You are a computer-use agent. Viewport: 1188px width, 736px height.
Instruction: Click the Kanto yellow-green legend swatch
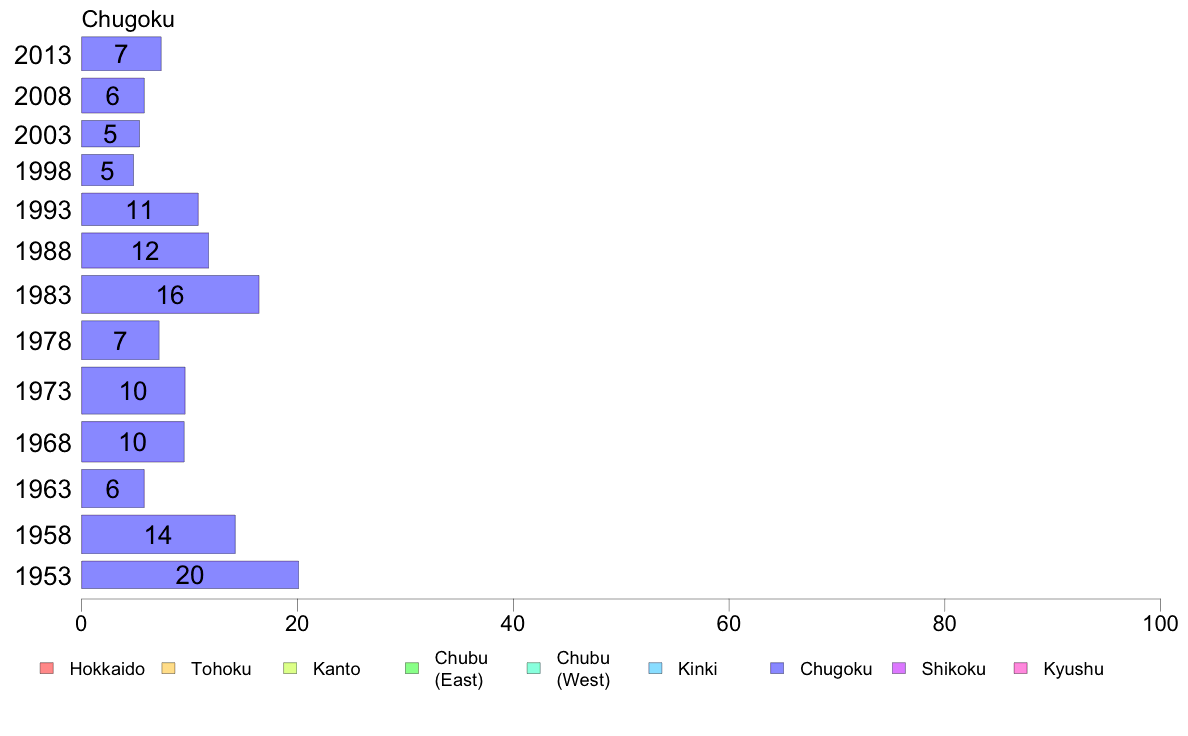(x=290, y=668)
